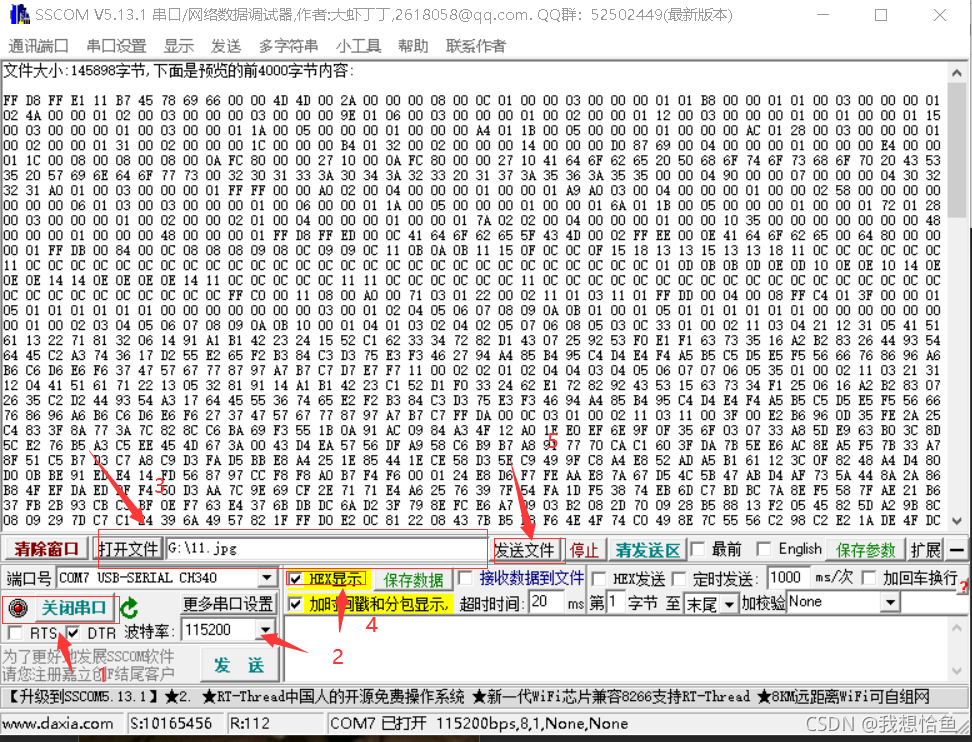Click the 清发送区 button
The width and height of the screenshot is (972, 742).
pyautogui.click(x=648, y=550)
